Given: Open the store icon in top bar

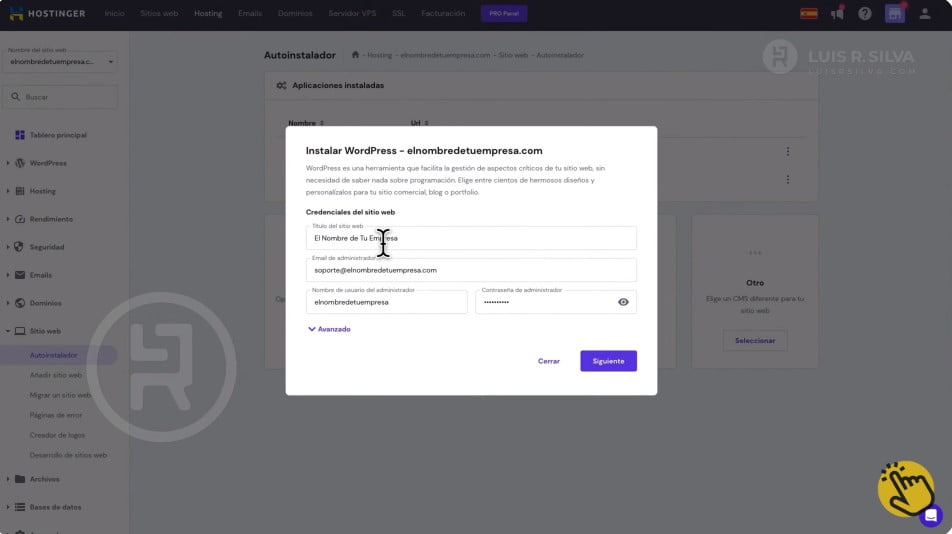Looking at the screenshot, I should pyautogui.click(x=894, y=13).
